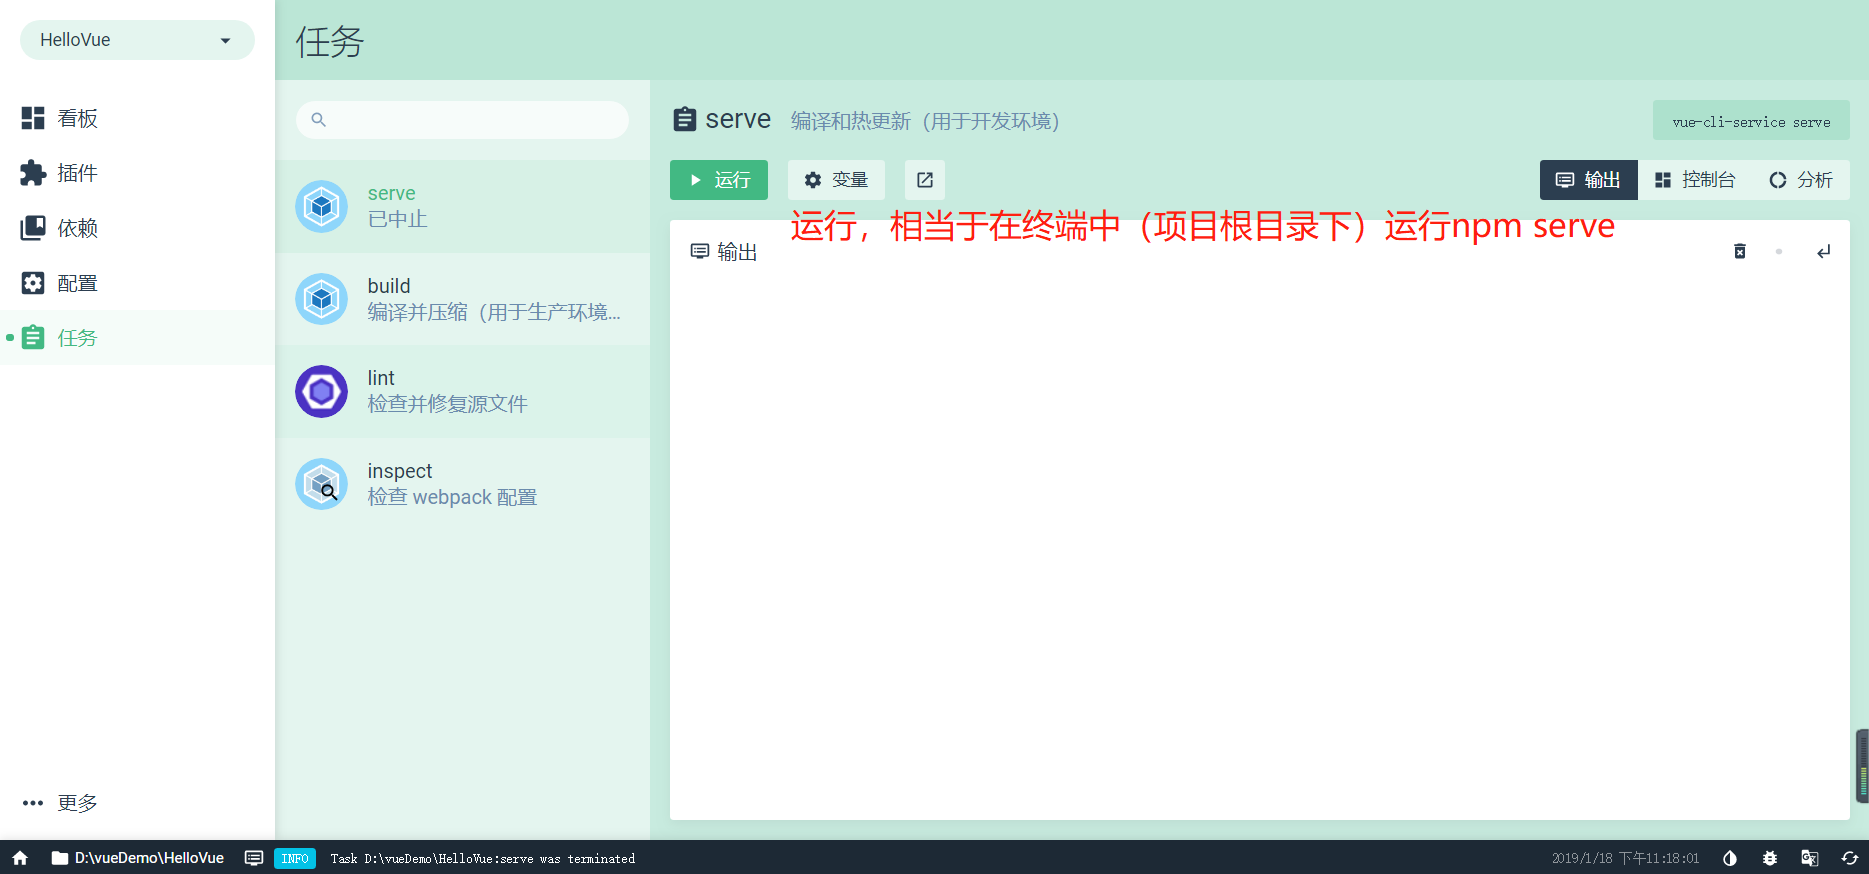The width and height of the screenshot is (1869, 874).
Task: Click the clipboard icon beside serve title
Action: coord(685,120)
